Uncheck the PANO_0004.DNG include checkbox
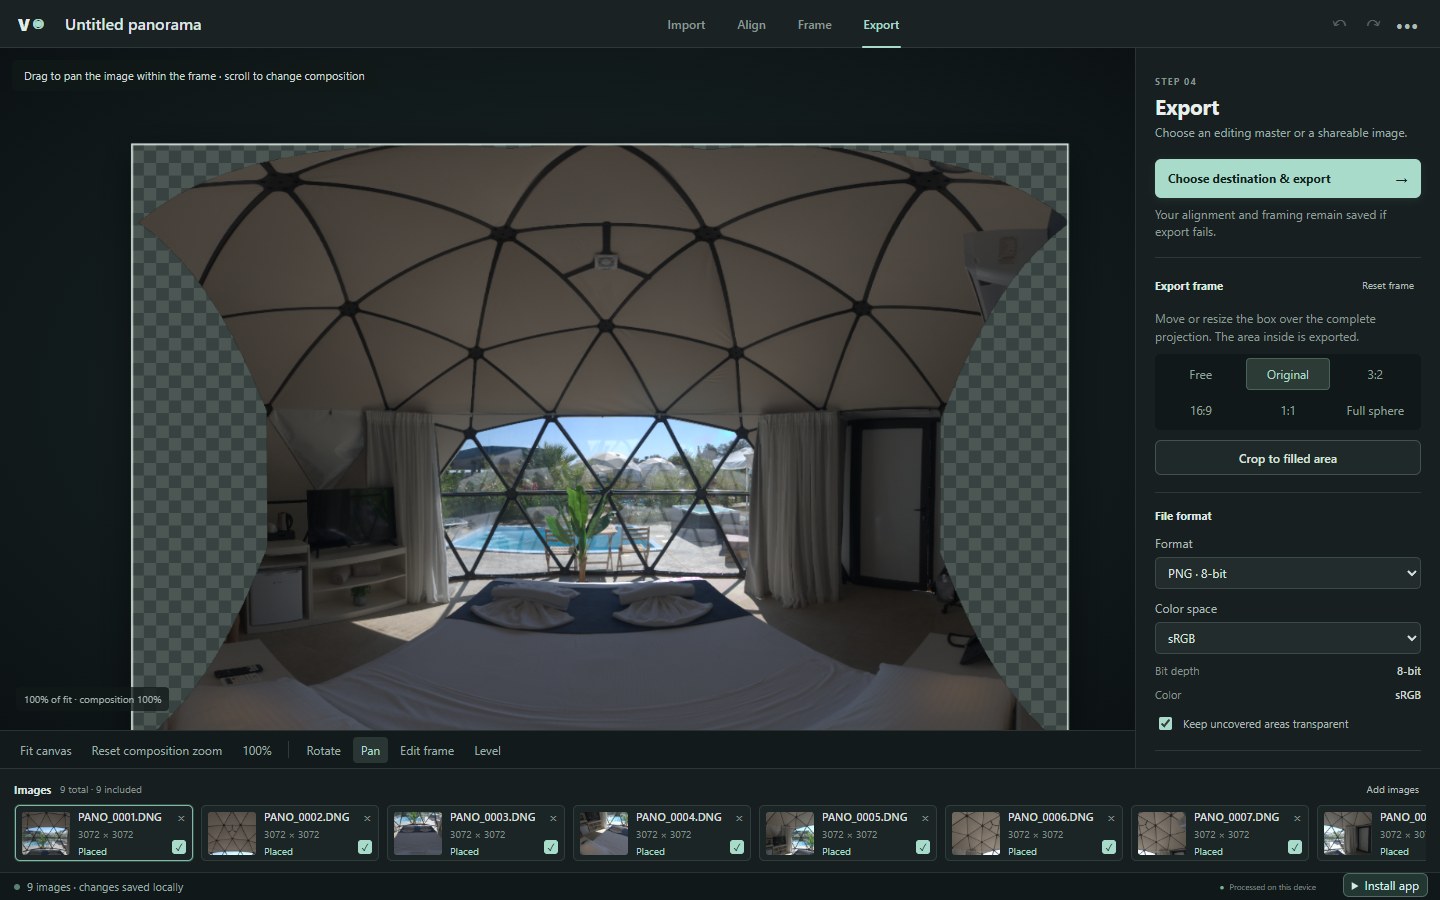 coord(737,847)
